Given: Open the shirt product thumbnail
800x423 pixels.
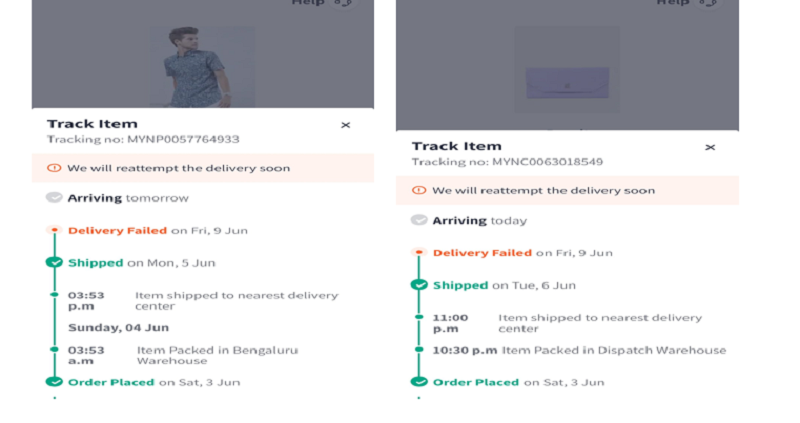Looking at the screenshot, I should [202, 66].
